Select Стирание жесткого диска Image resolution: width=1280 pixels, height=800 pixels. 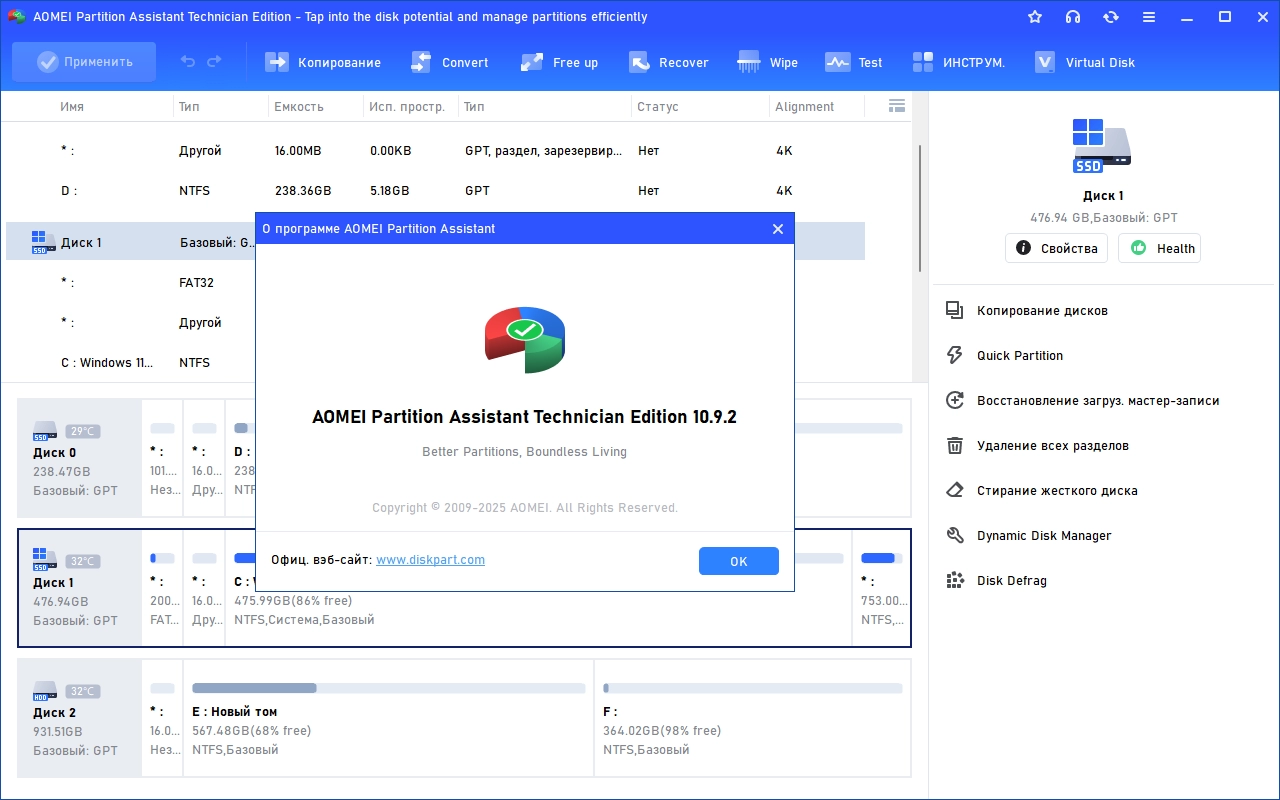(x=1041, y=491)
